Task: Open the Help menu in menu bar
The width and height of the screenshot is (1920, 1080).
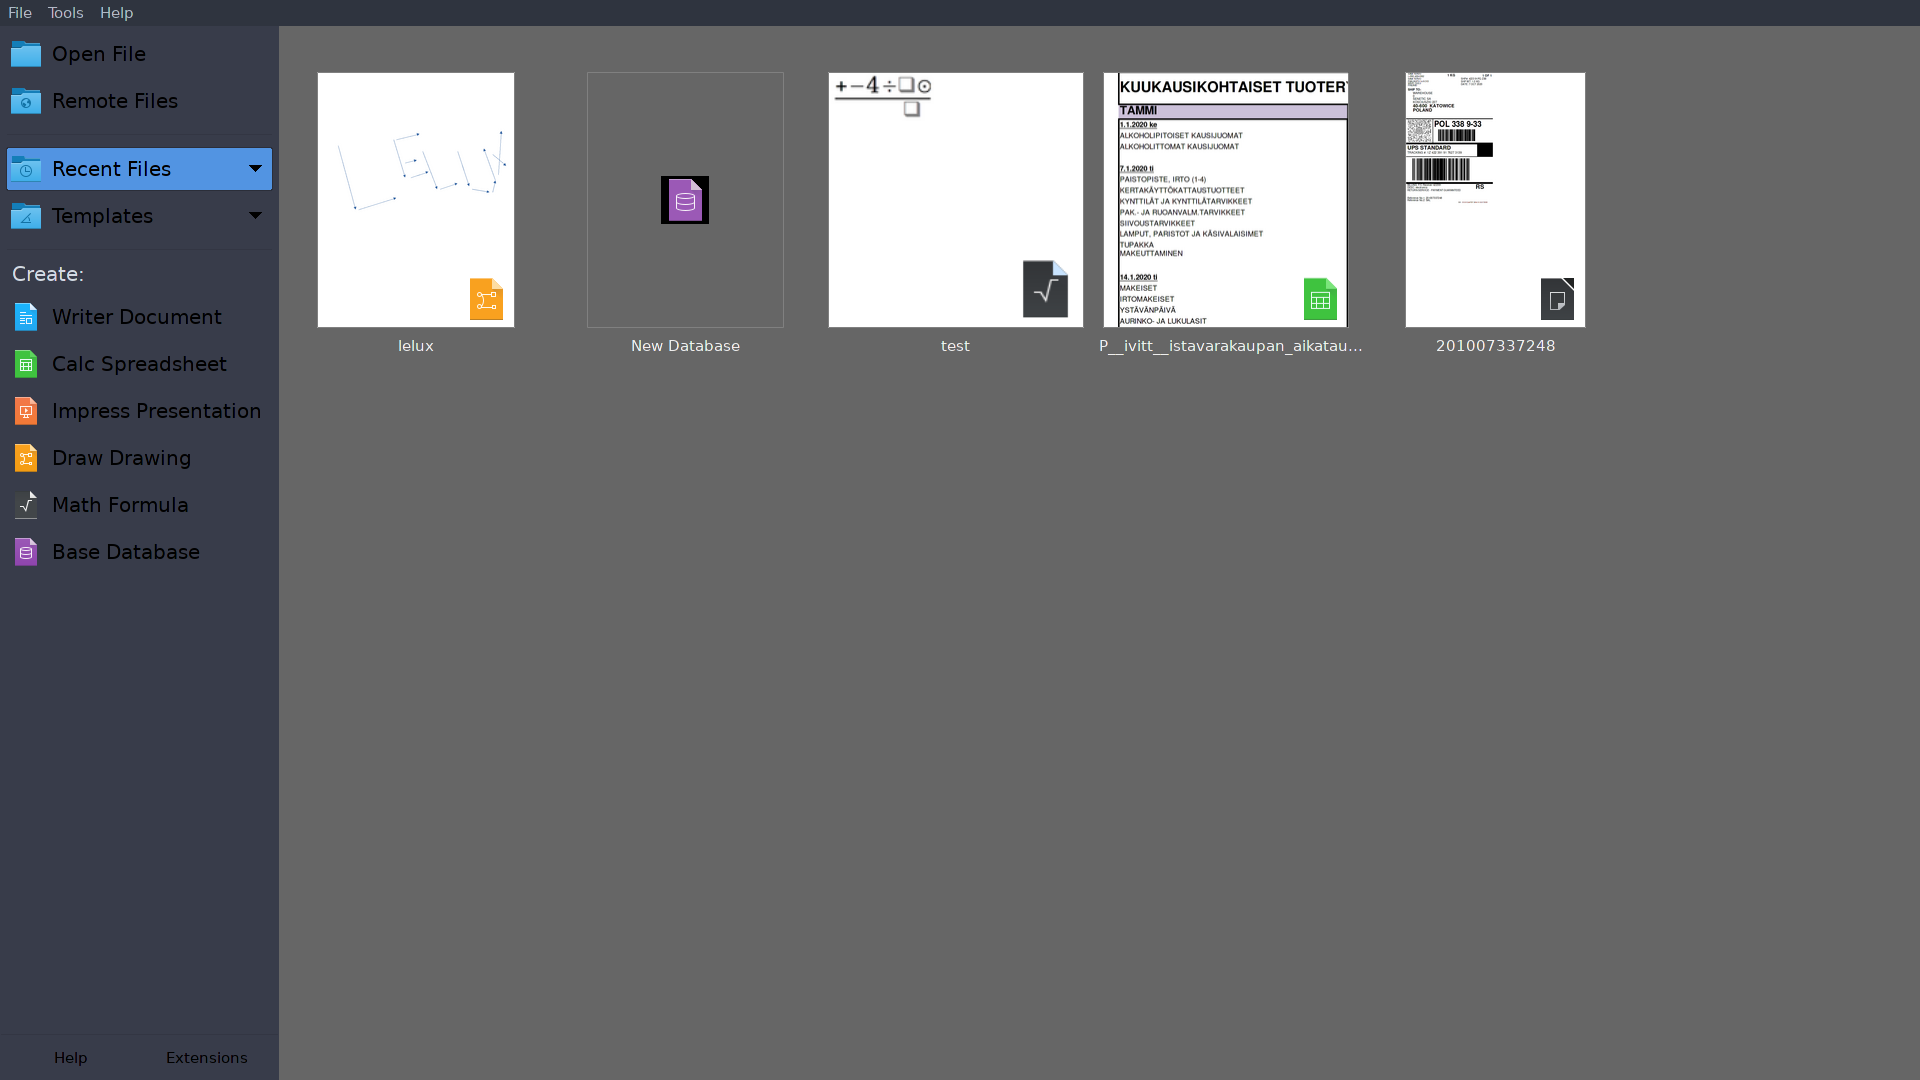Action: coord(116,13)
